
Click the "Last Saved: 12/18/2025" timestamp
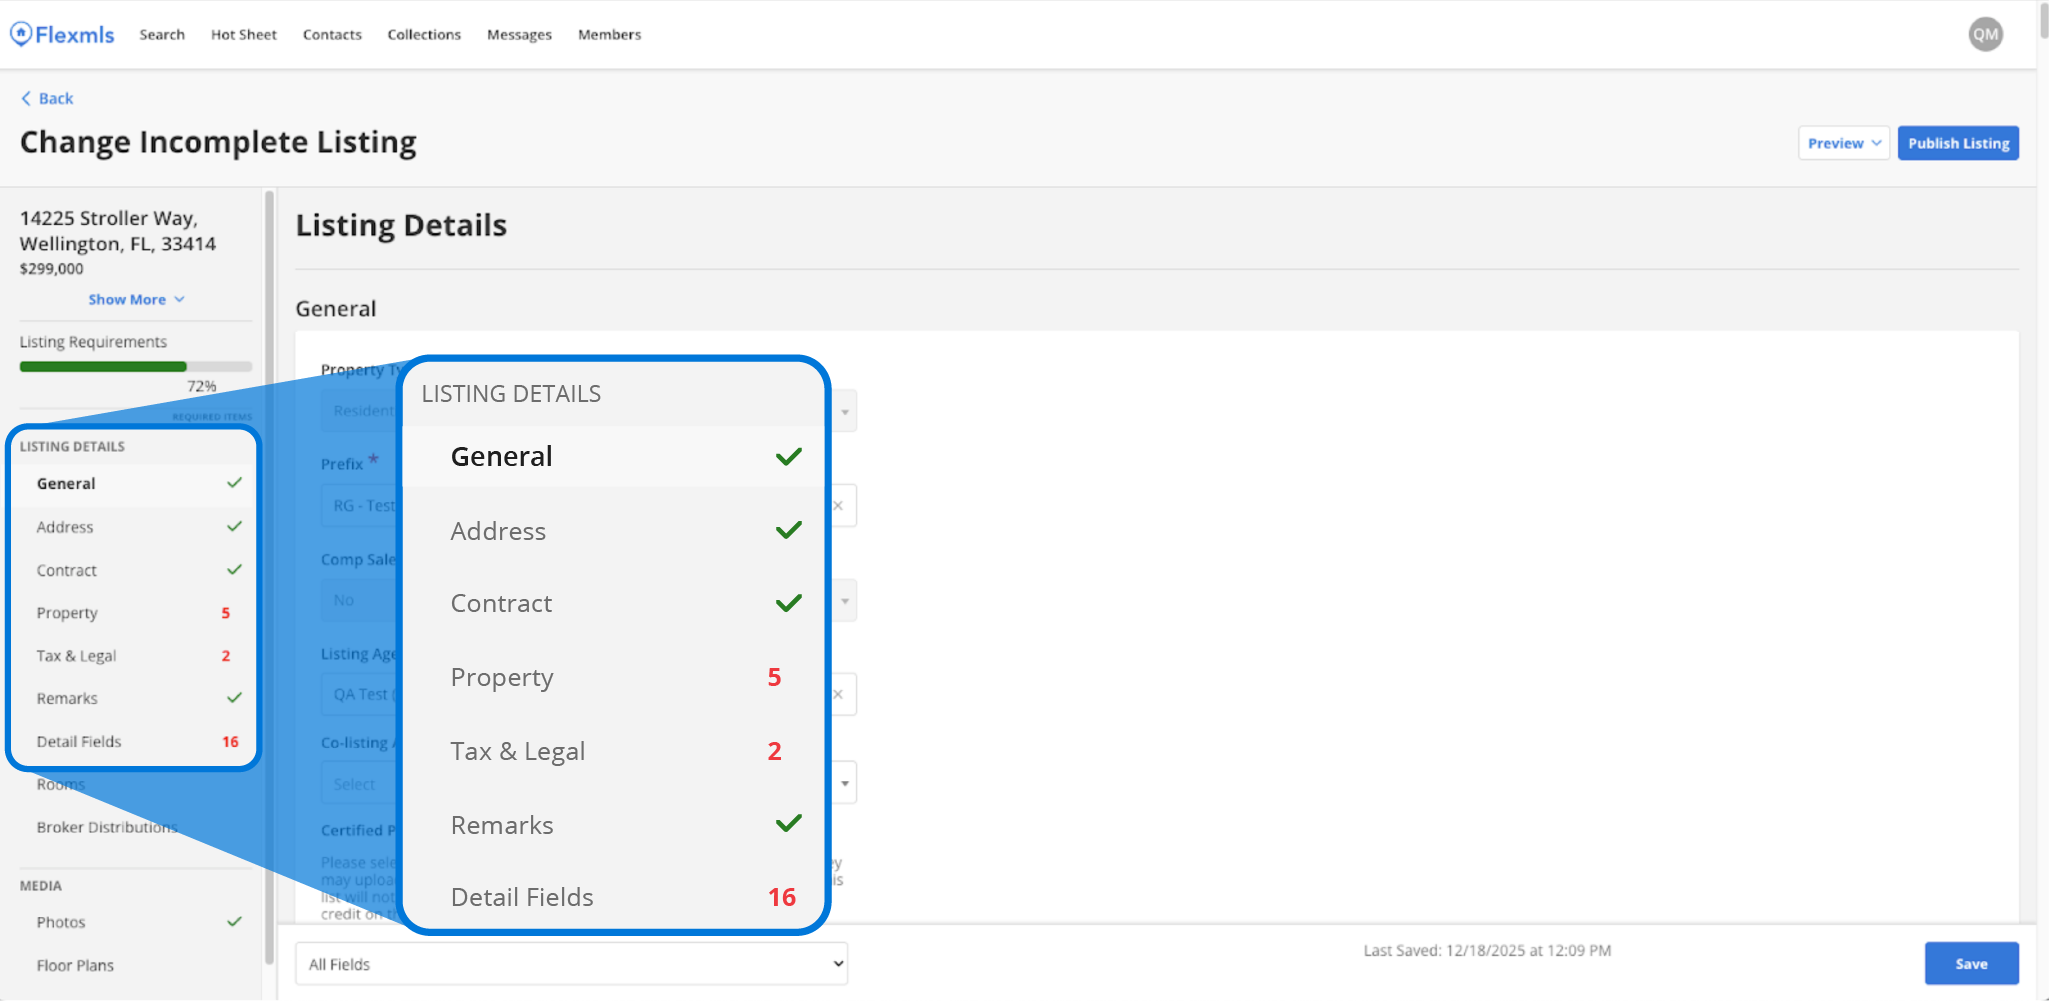(x=1487, y=951)
